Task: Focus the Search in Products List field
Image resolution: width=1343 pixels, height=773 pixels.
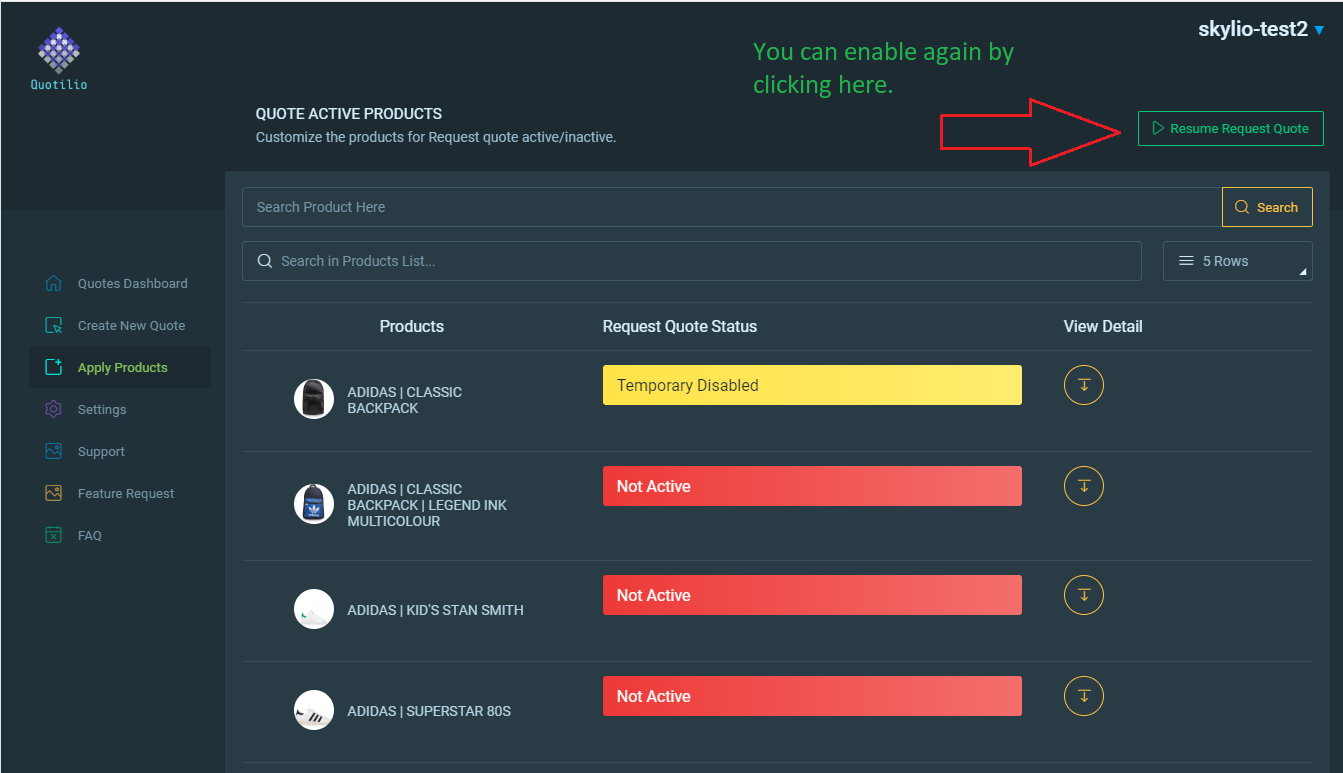Action: pyautogui.click(x=692, y=261)
